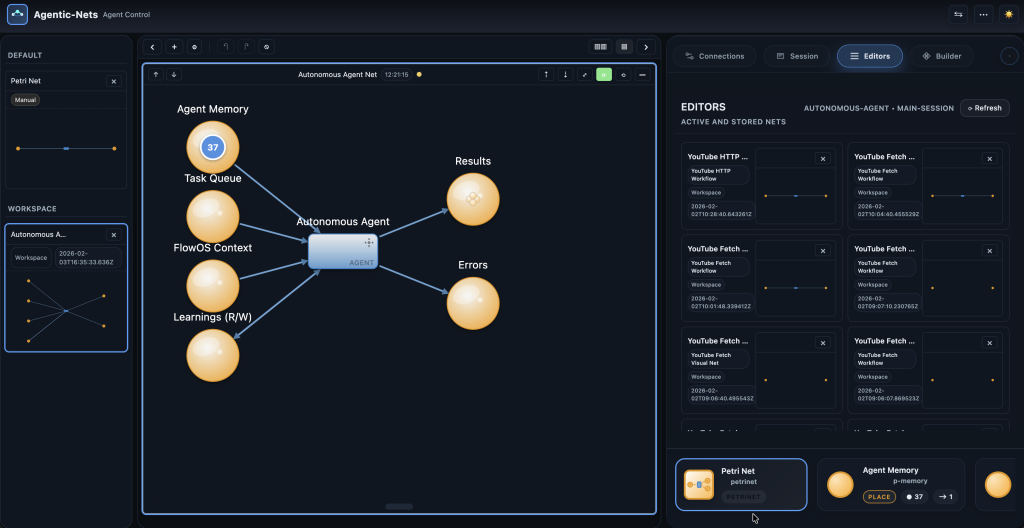
Task: Click the expand diagonal-arrow icon in net header
Action: coord(584,74)
